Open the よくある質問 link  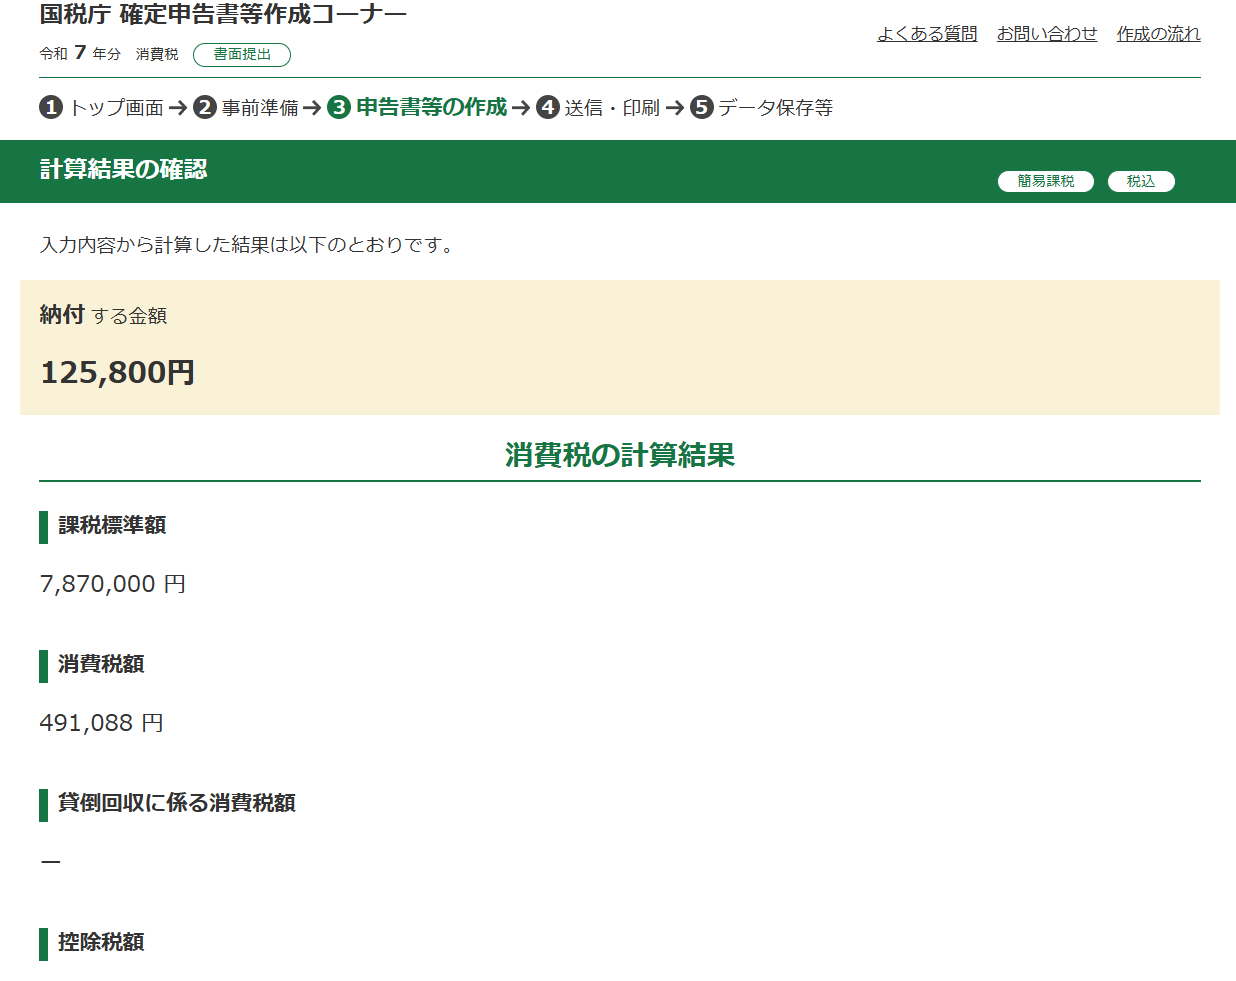pos(927,34)
